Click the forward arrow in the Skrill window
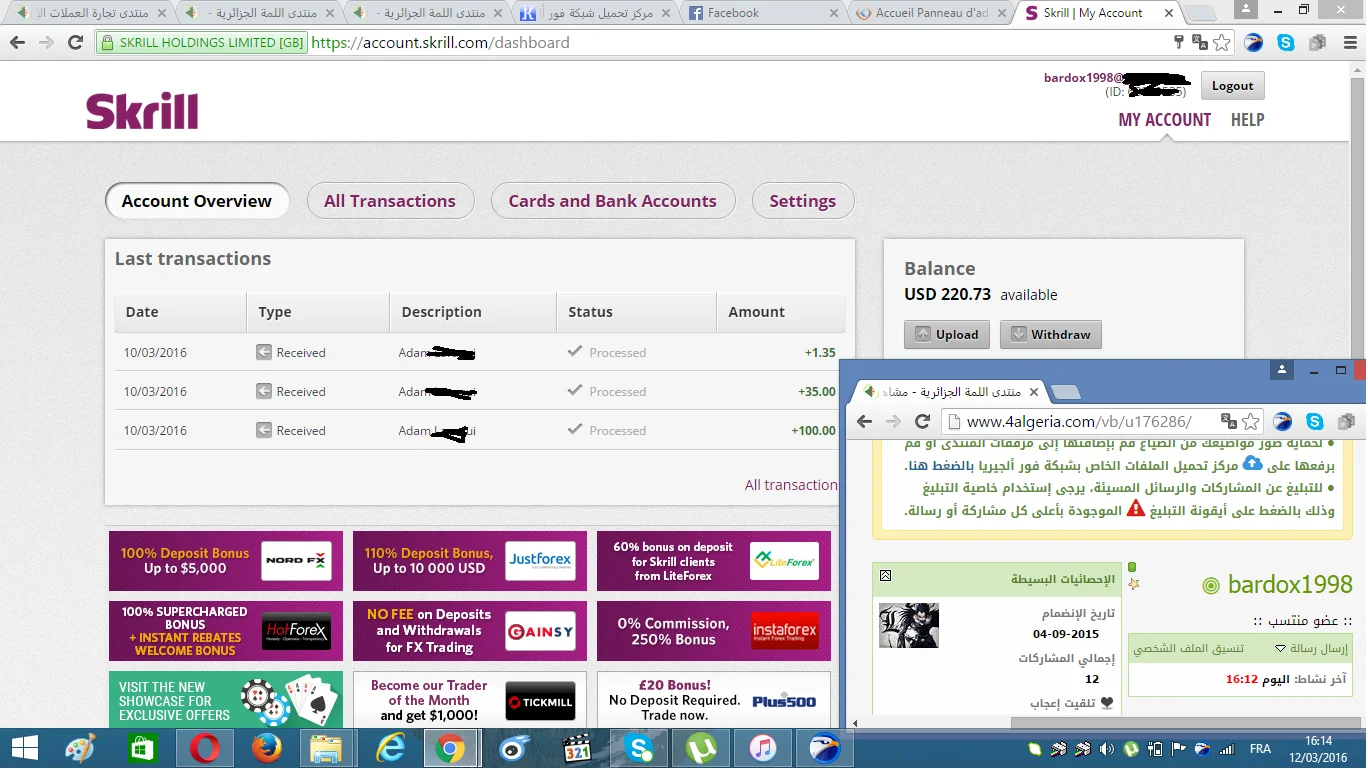Screen dimensions: 1368x769 pyautogui.click(x=46, y=43)
